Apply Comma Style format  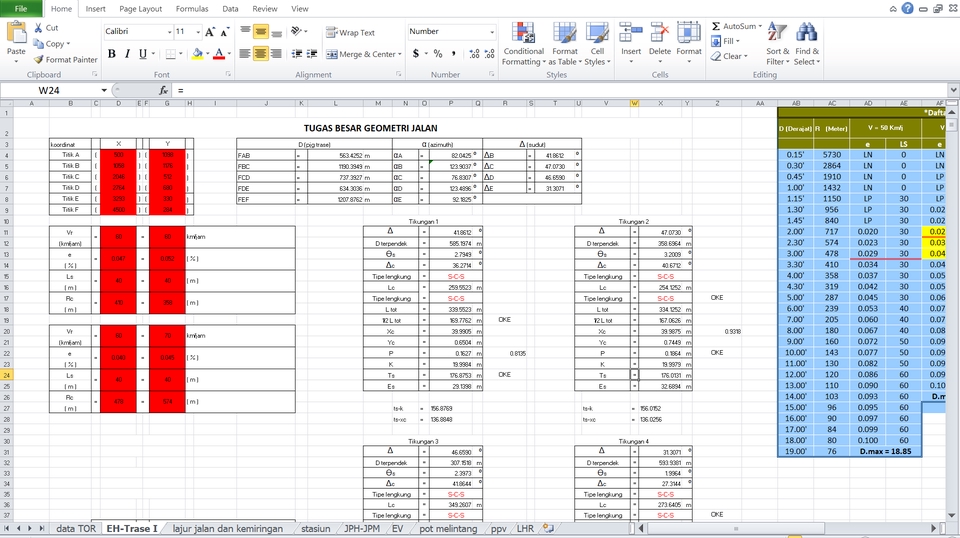point(454,54)
